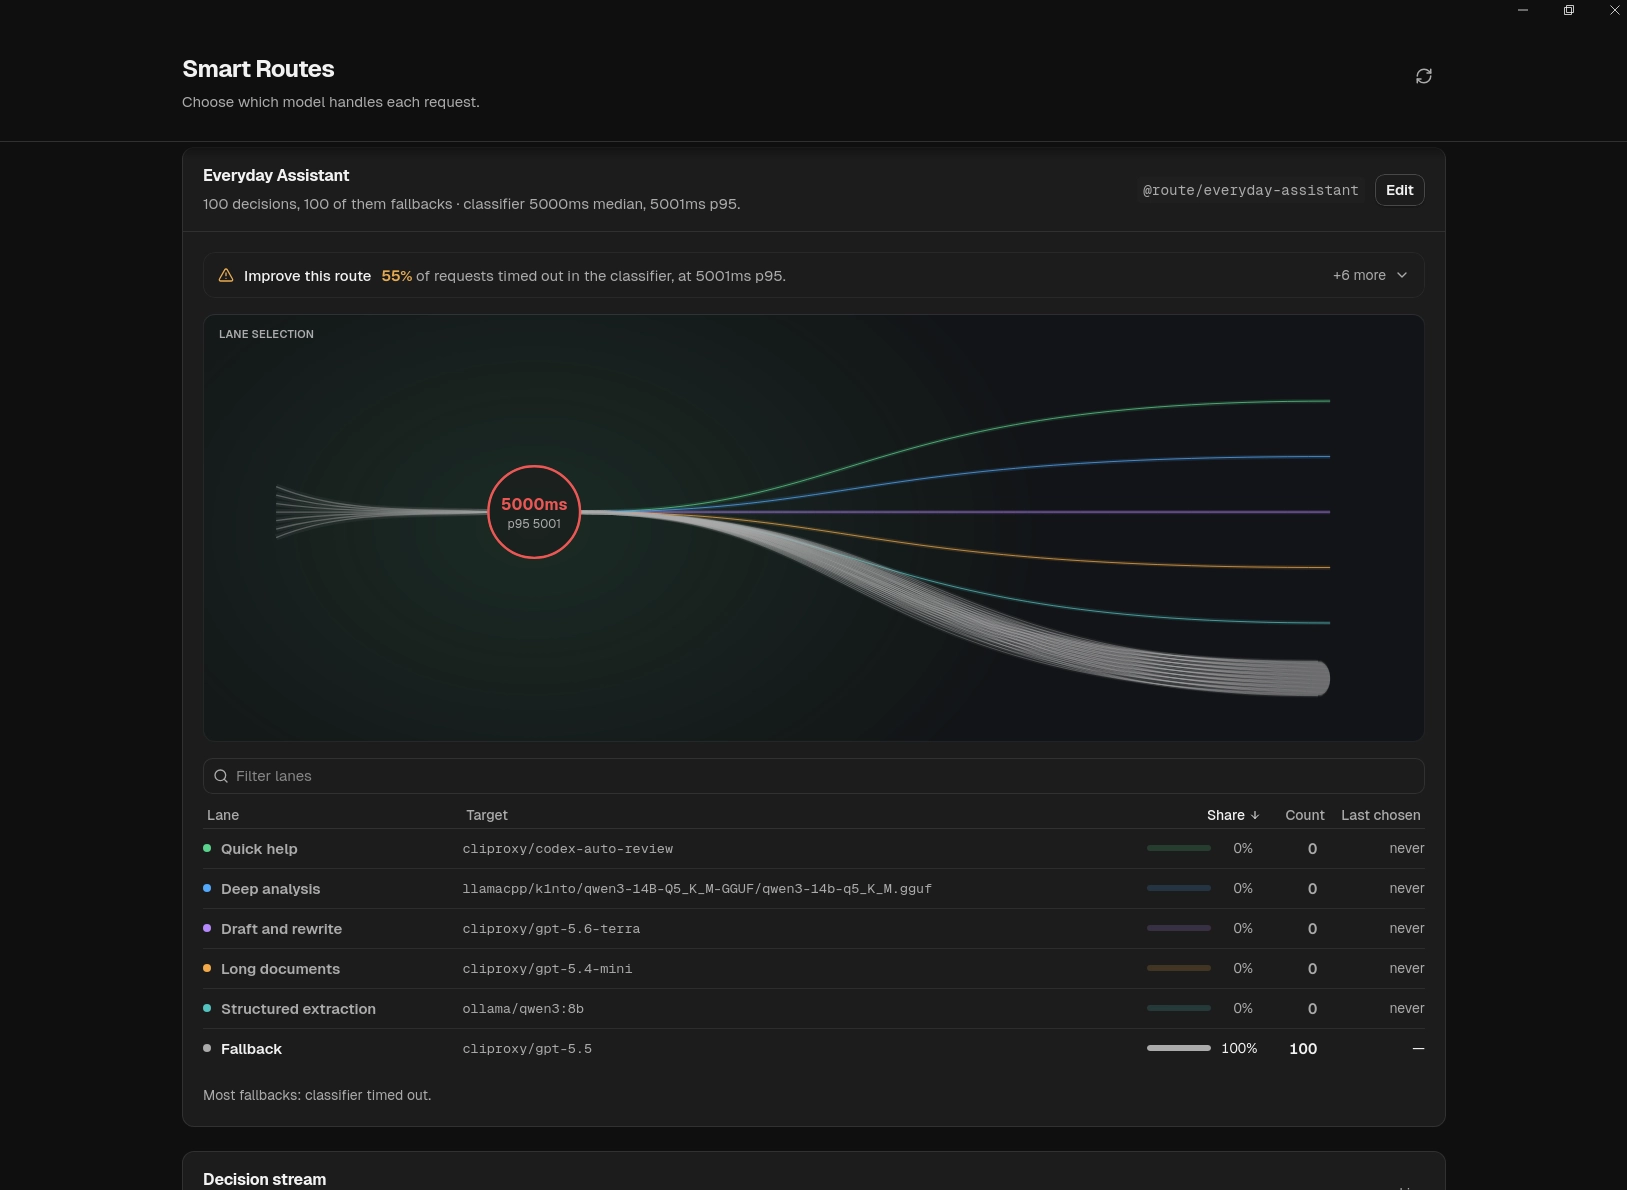The height and width of the screenshot is (1190, 1627).
Task: Sort by Count column header
Action: click(1305, 815)
